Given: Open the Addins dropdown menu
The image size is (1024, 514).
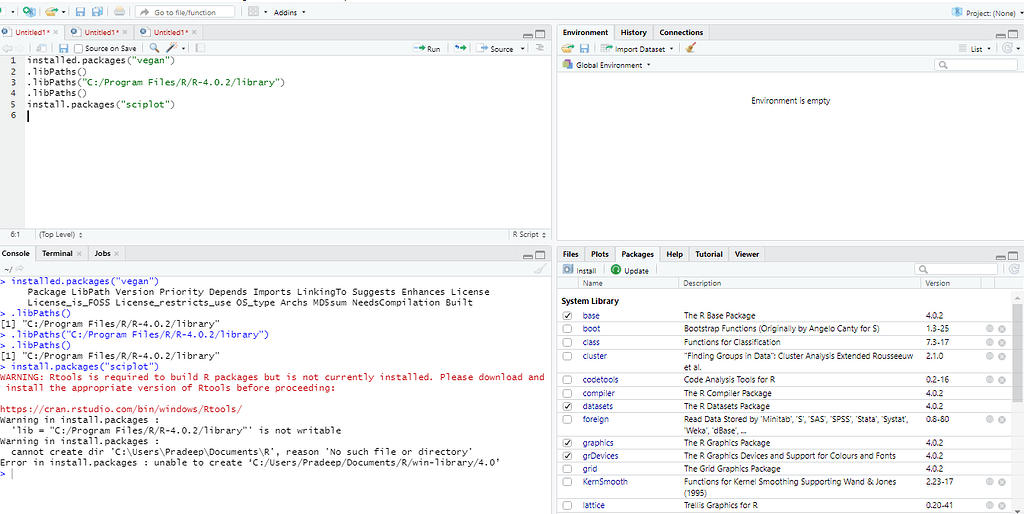Looking at the screenshot, I should (x=289, y=12).
